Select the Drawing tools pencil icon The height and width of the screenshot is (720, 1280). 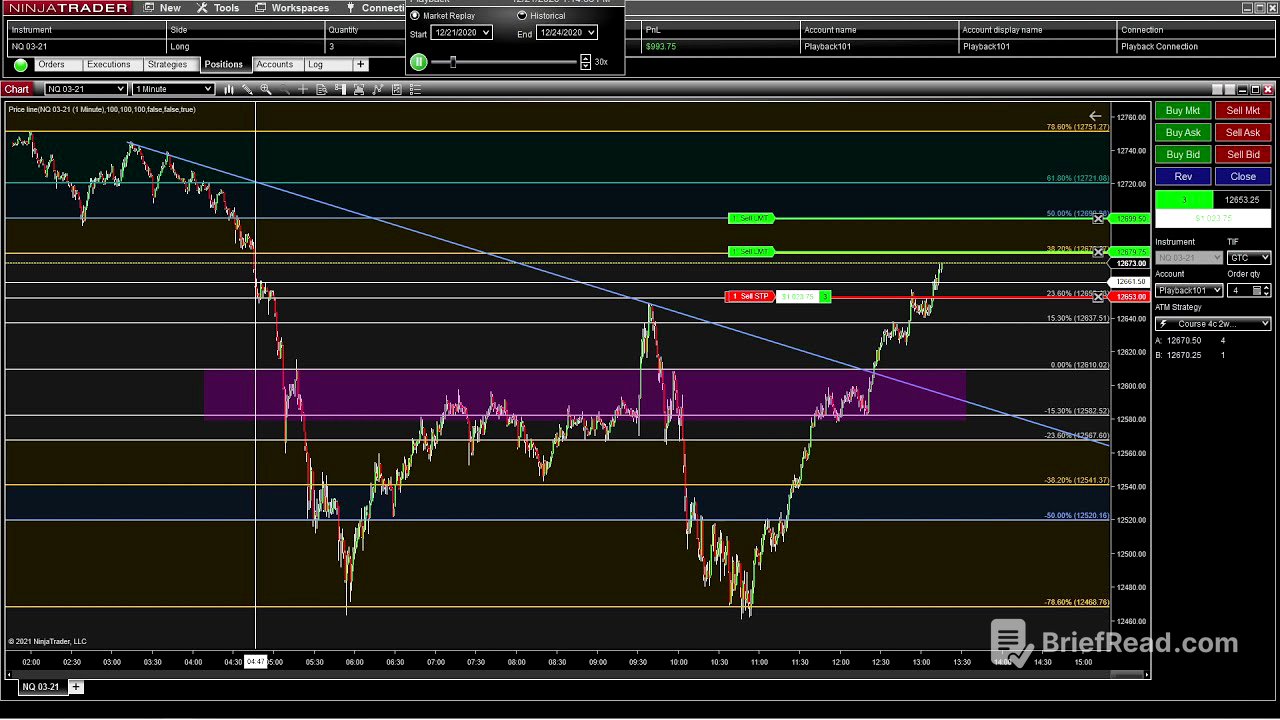click(x=247, y=90)
